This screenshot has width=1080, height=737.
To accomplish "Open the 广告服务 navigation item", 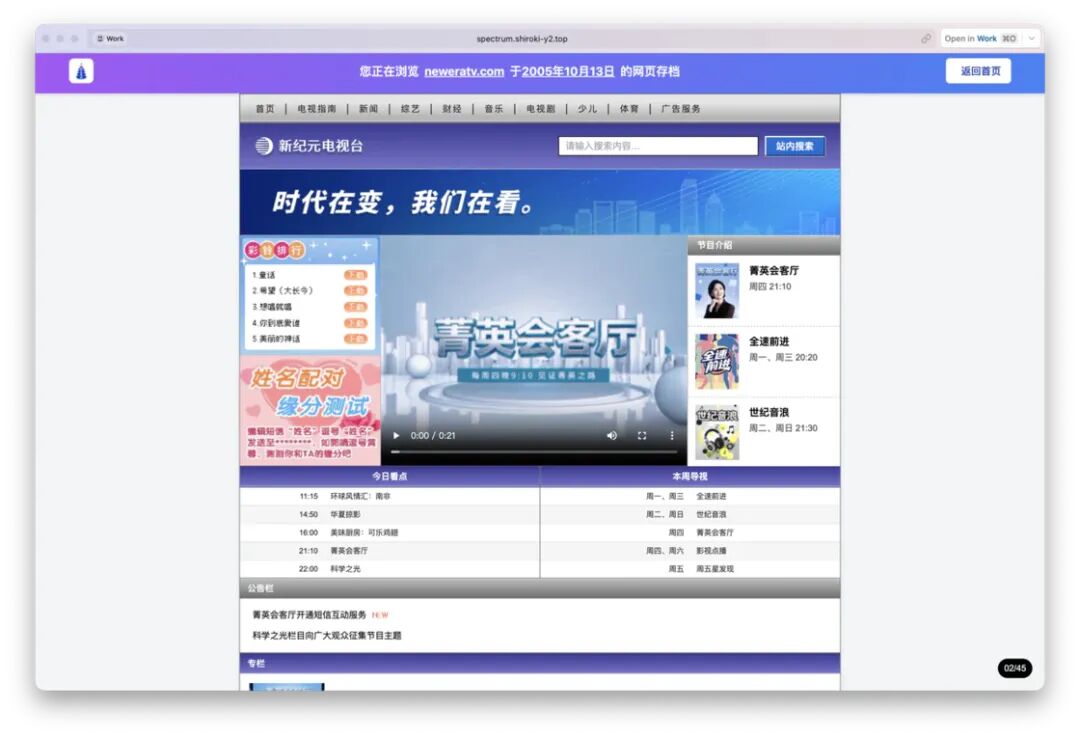I will tap(681, 109).
